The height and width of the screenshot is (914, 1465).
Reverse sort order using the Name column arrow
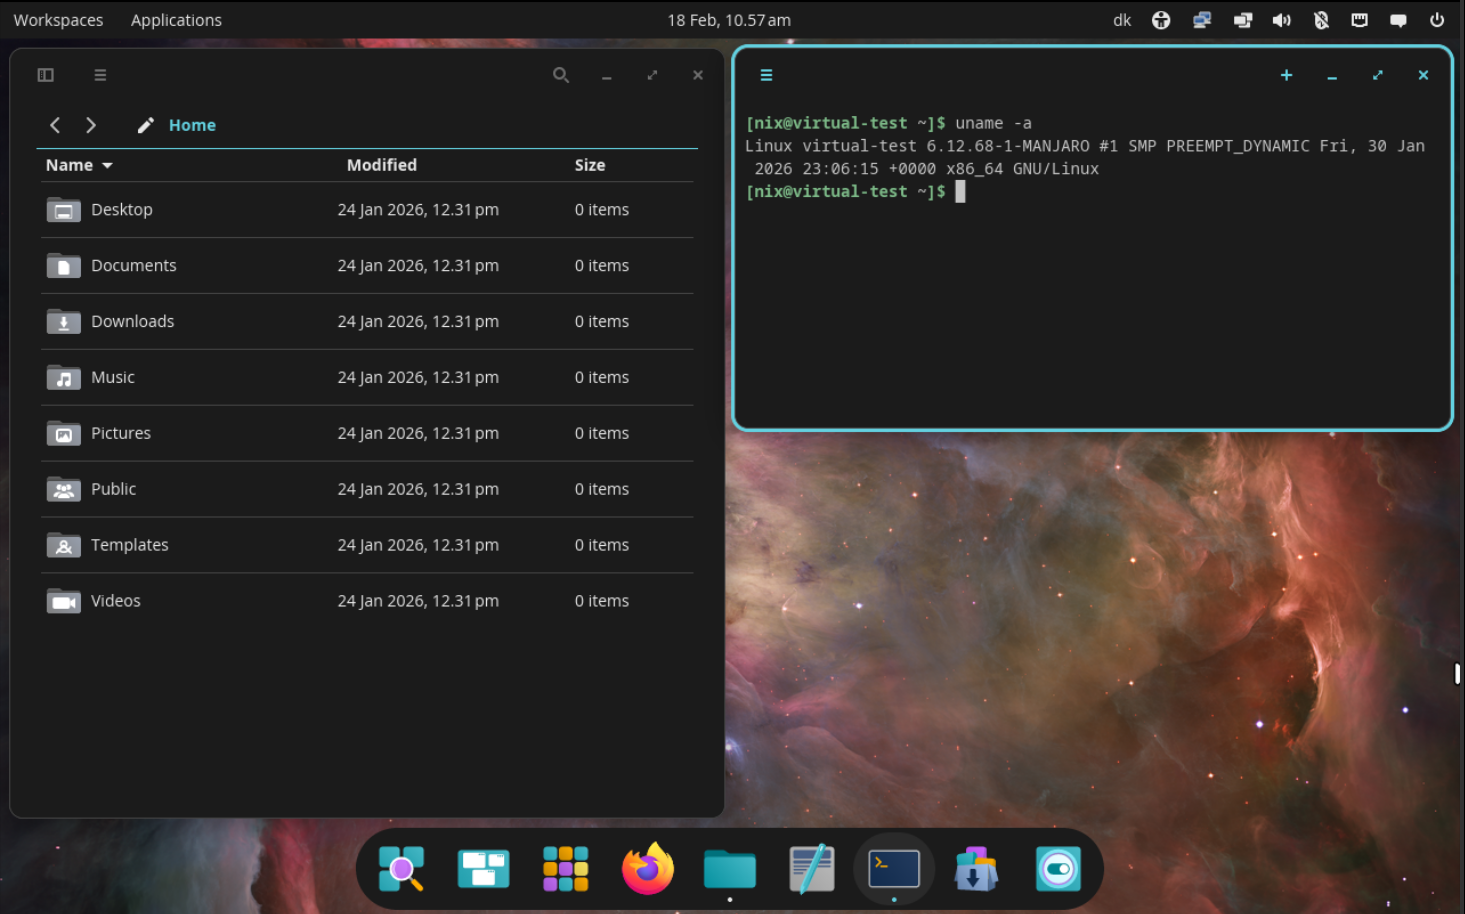pos(109,165)
